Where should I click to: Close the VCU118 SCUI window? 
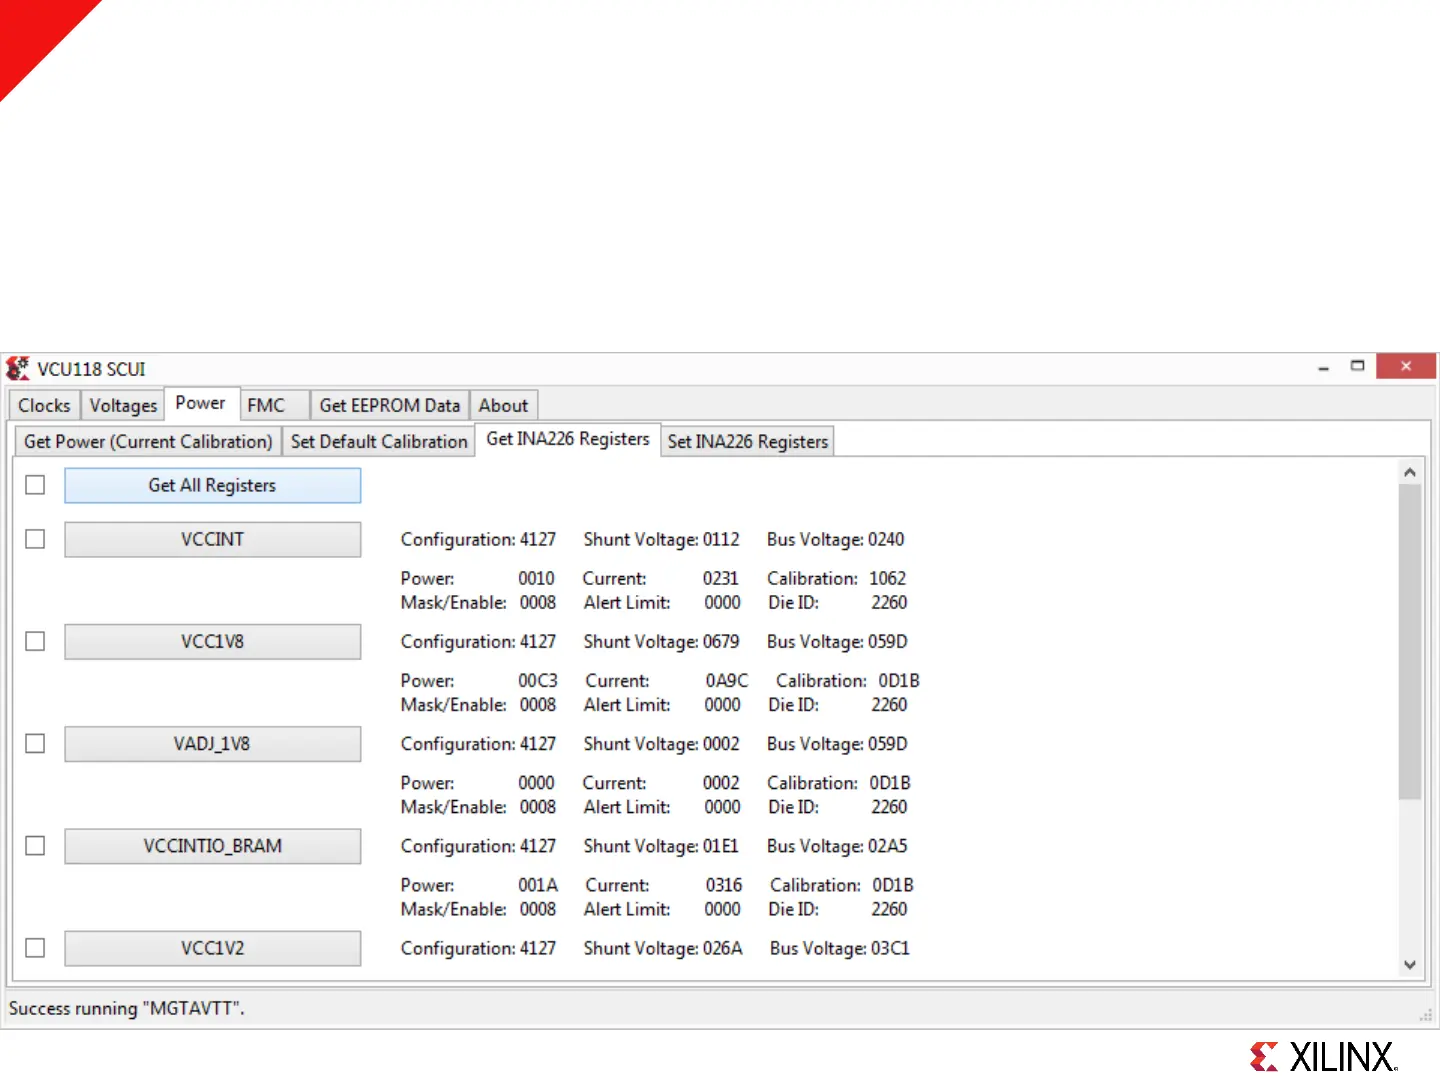click(x=1406, y=366)
